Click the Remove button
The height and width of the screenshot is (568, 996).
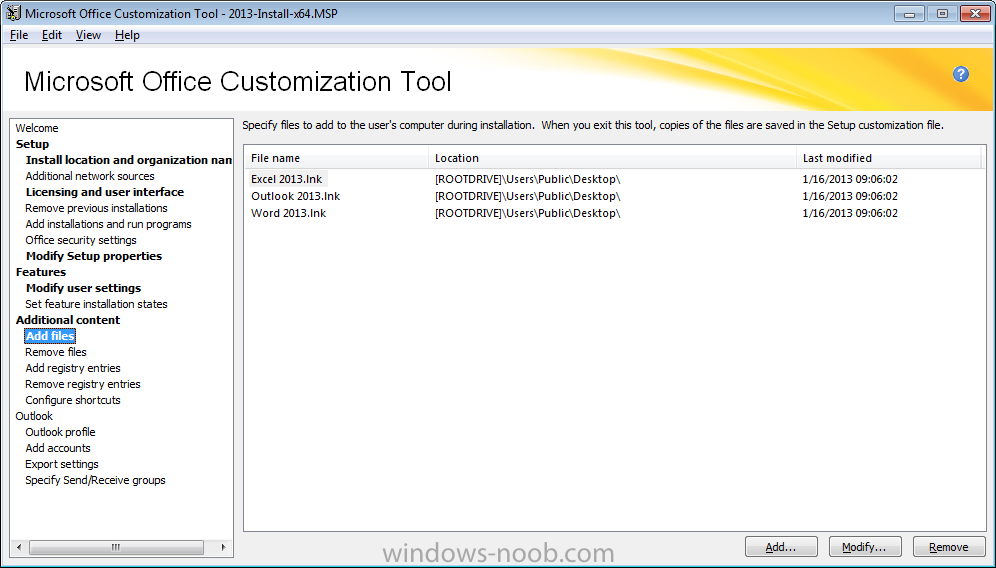(x=948, y=547)
